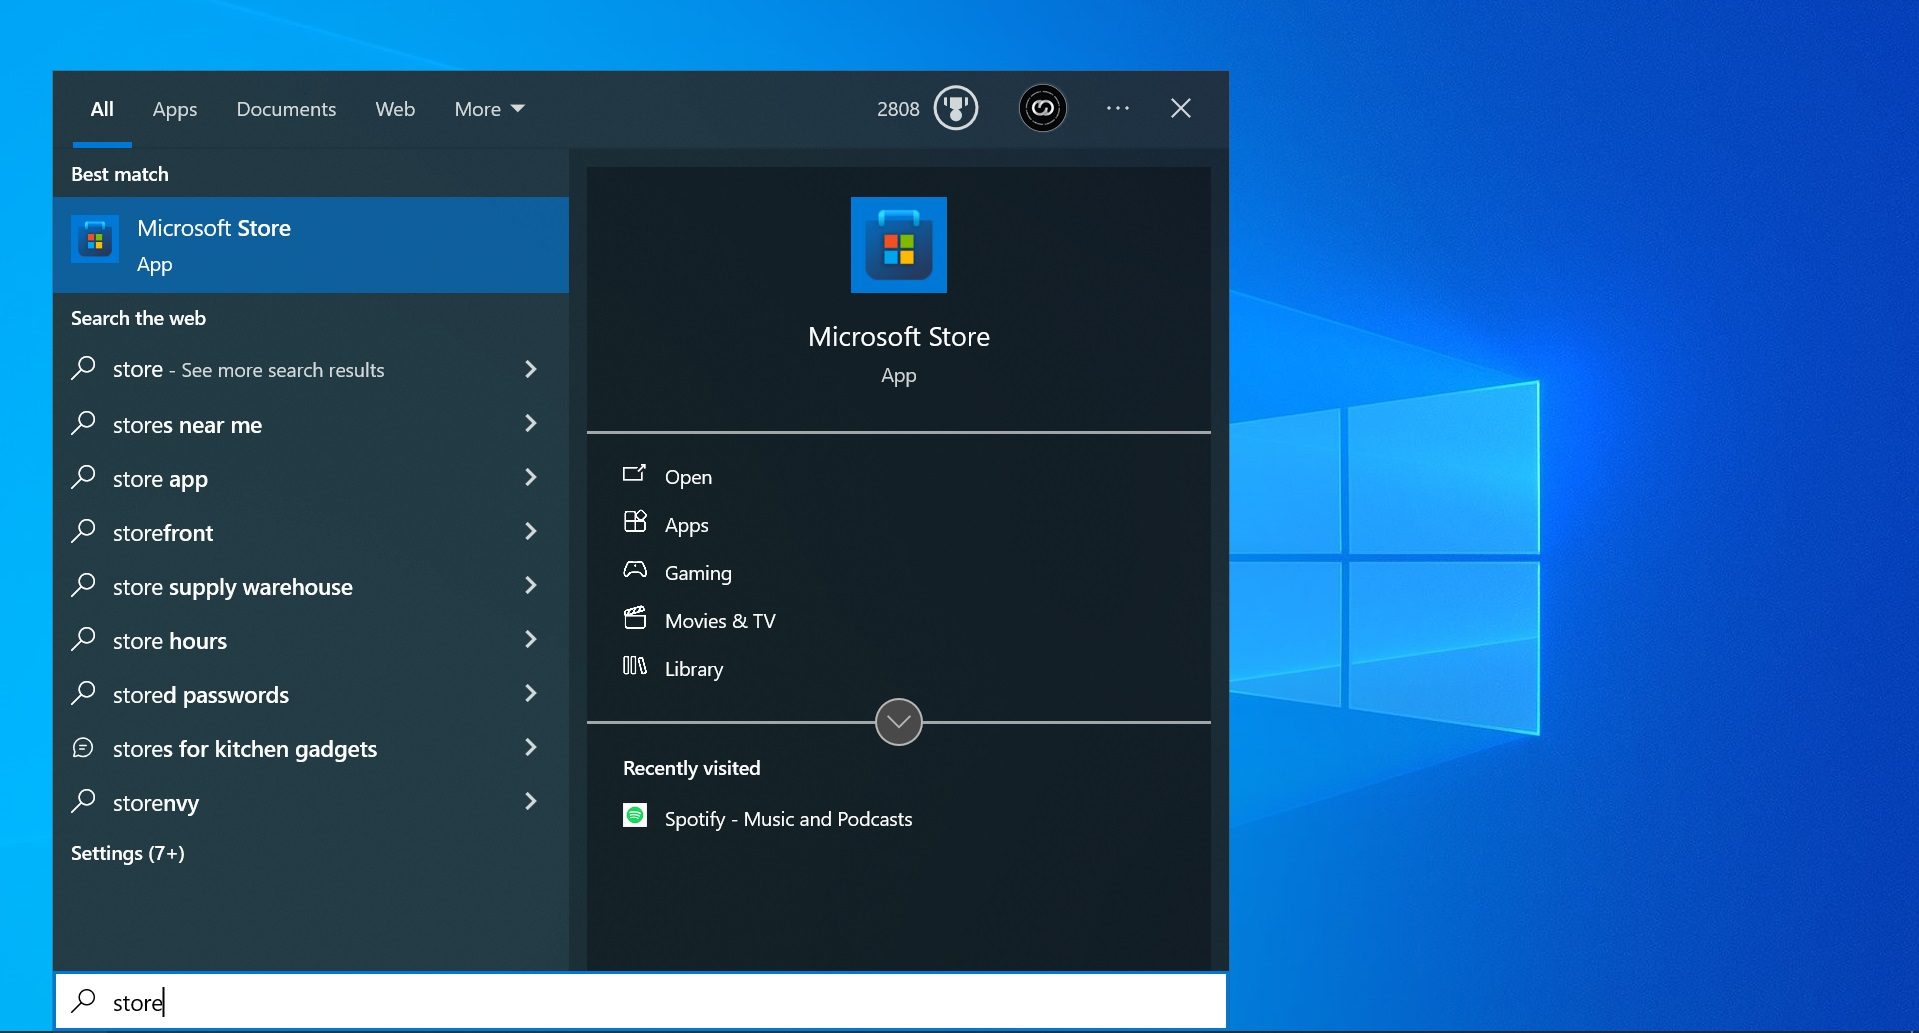Expand arrow next to 'stored passwords'
The height and width of the screenshot is (1033, 1919).
point(531,693)
